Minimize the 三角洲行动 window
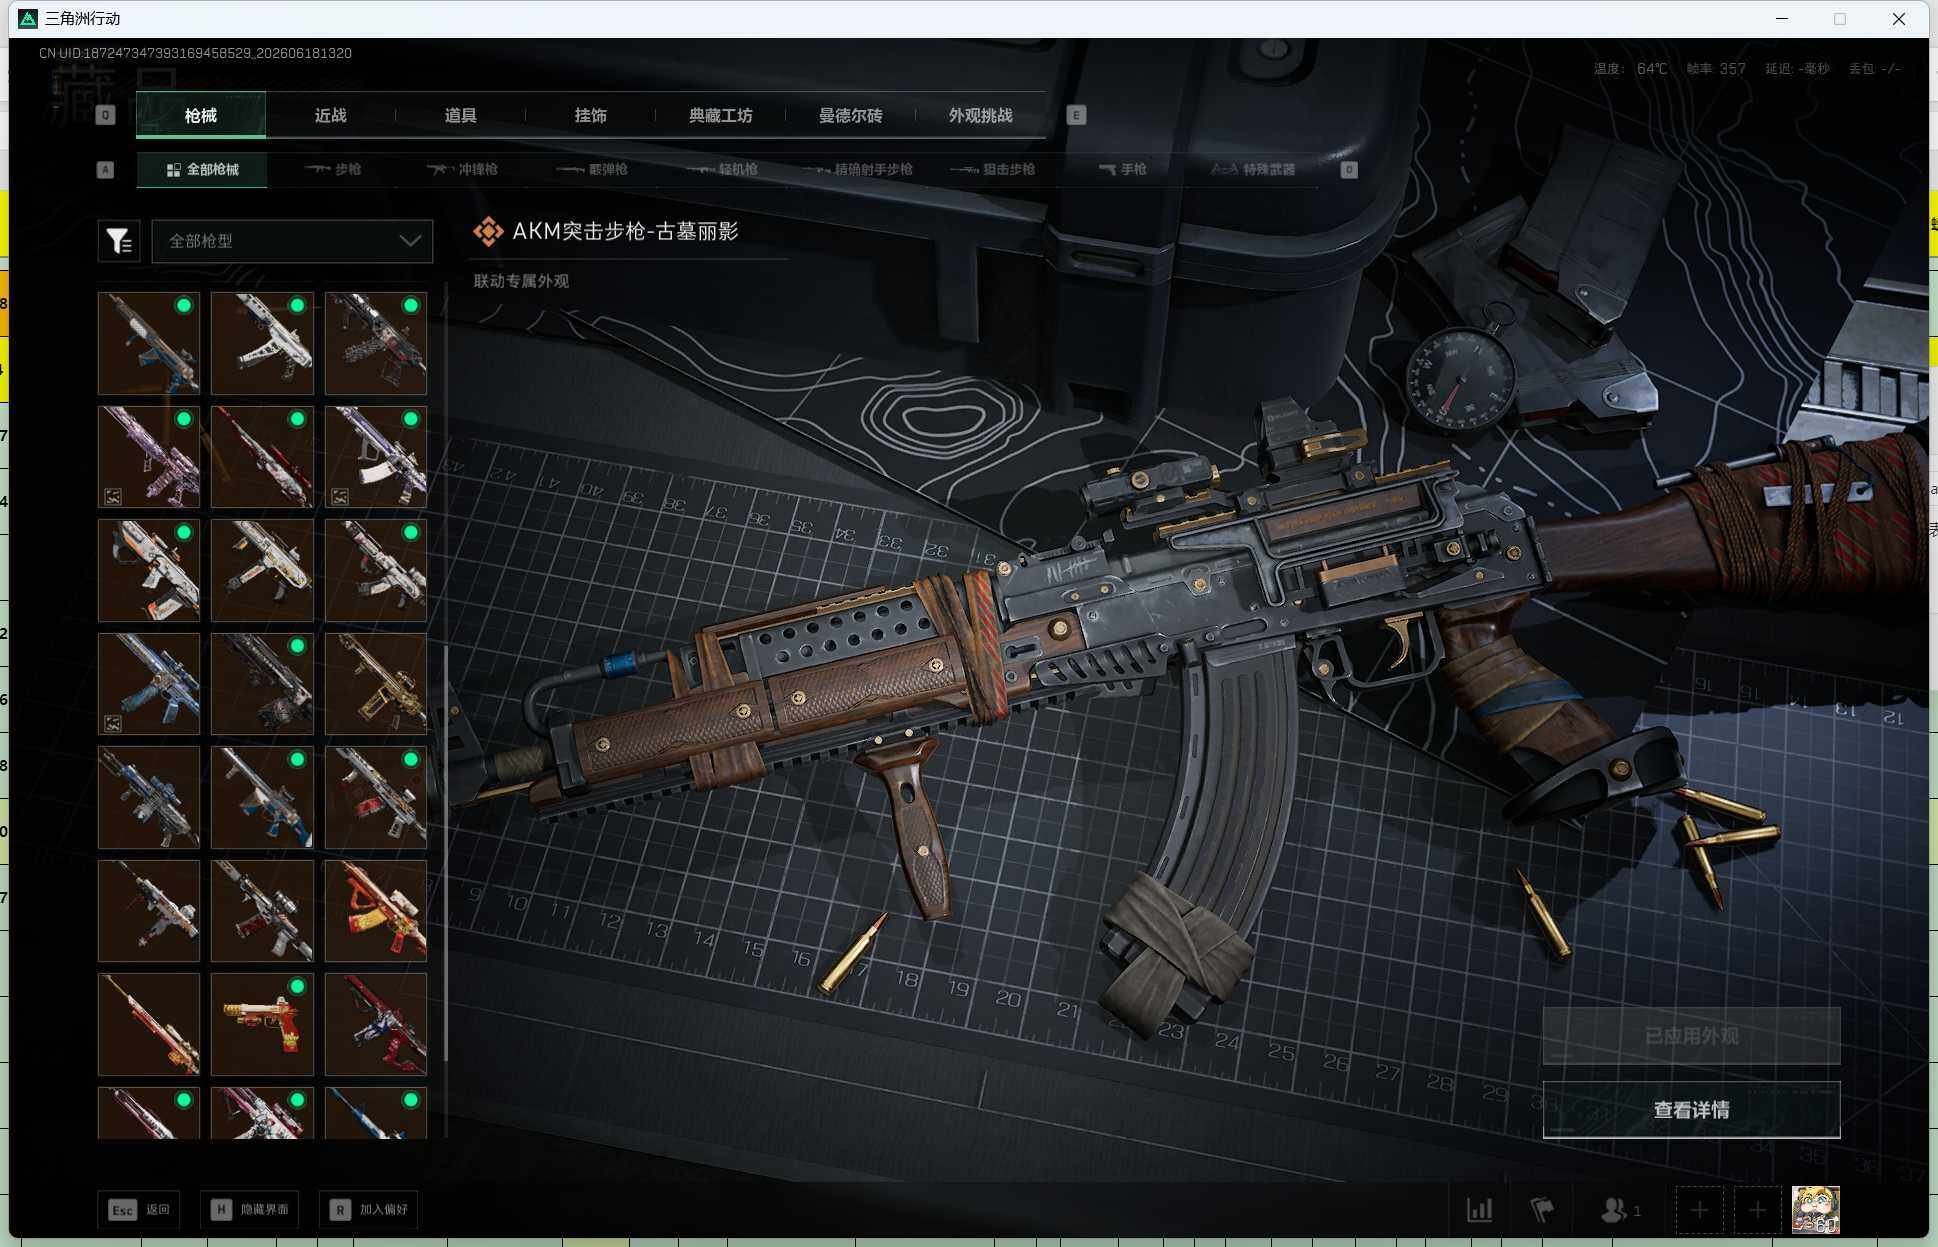The image size is (1938, 1247). tap(1781, 18)
